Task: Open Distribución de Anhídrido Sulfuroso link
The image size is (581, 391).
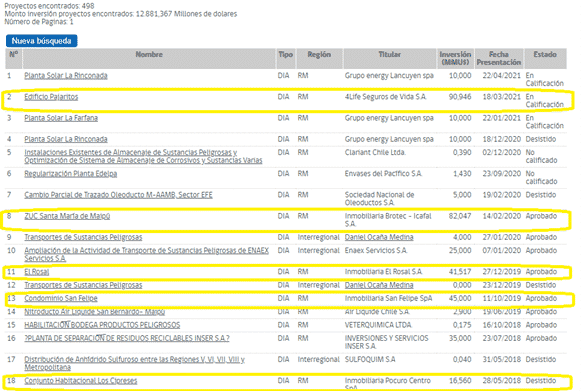Action: click(134, 363)
